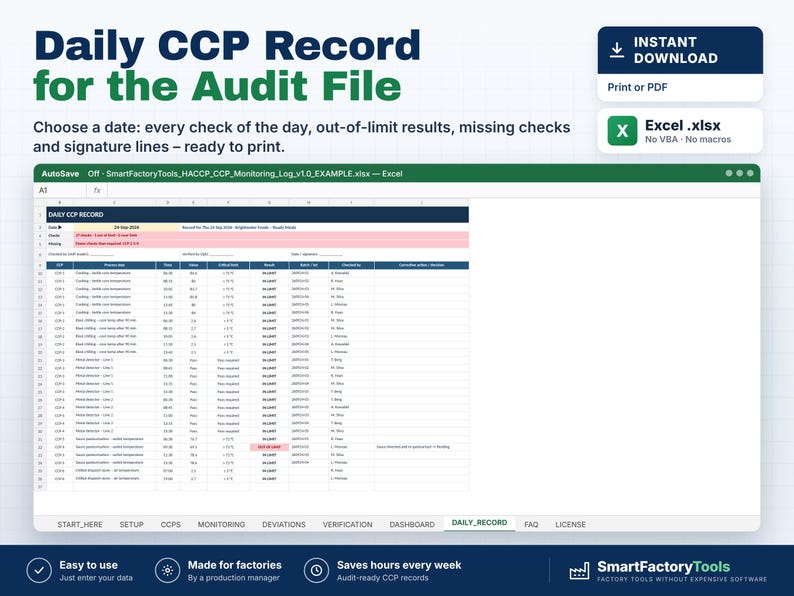
Task: Switch to the DASHBOARD sheet tab
Action: click(412, 525)
